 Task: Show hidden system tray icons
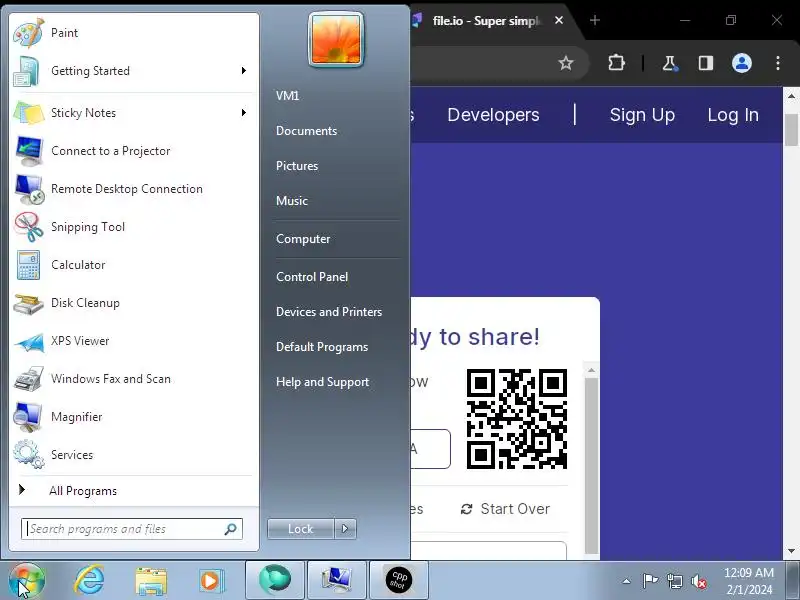pos(627,581)
